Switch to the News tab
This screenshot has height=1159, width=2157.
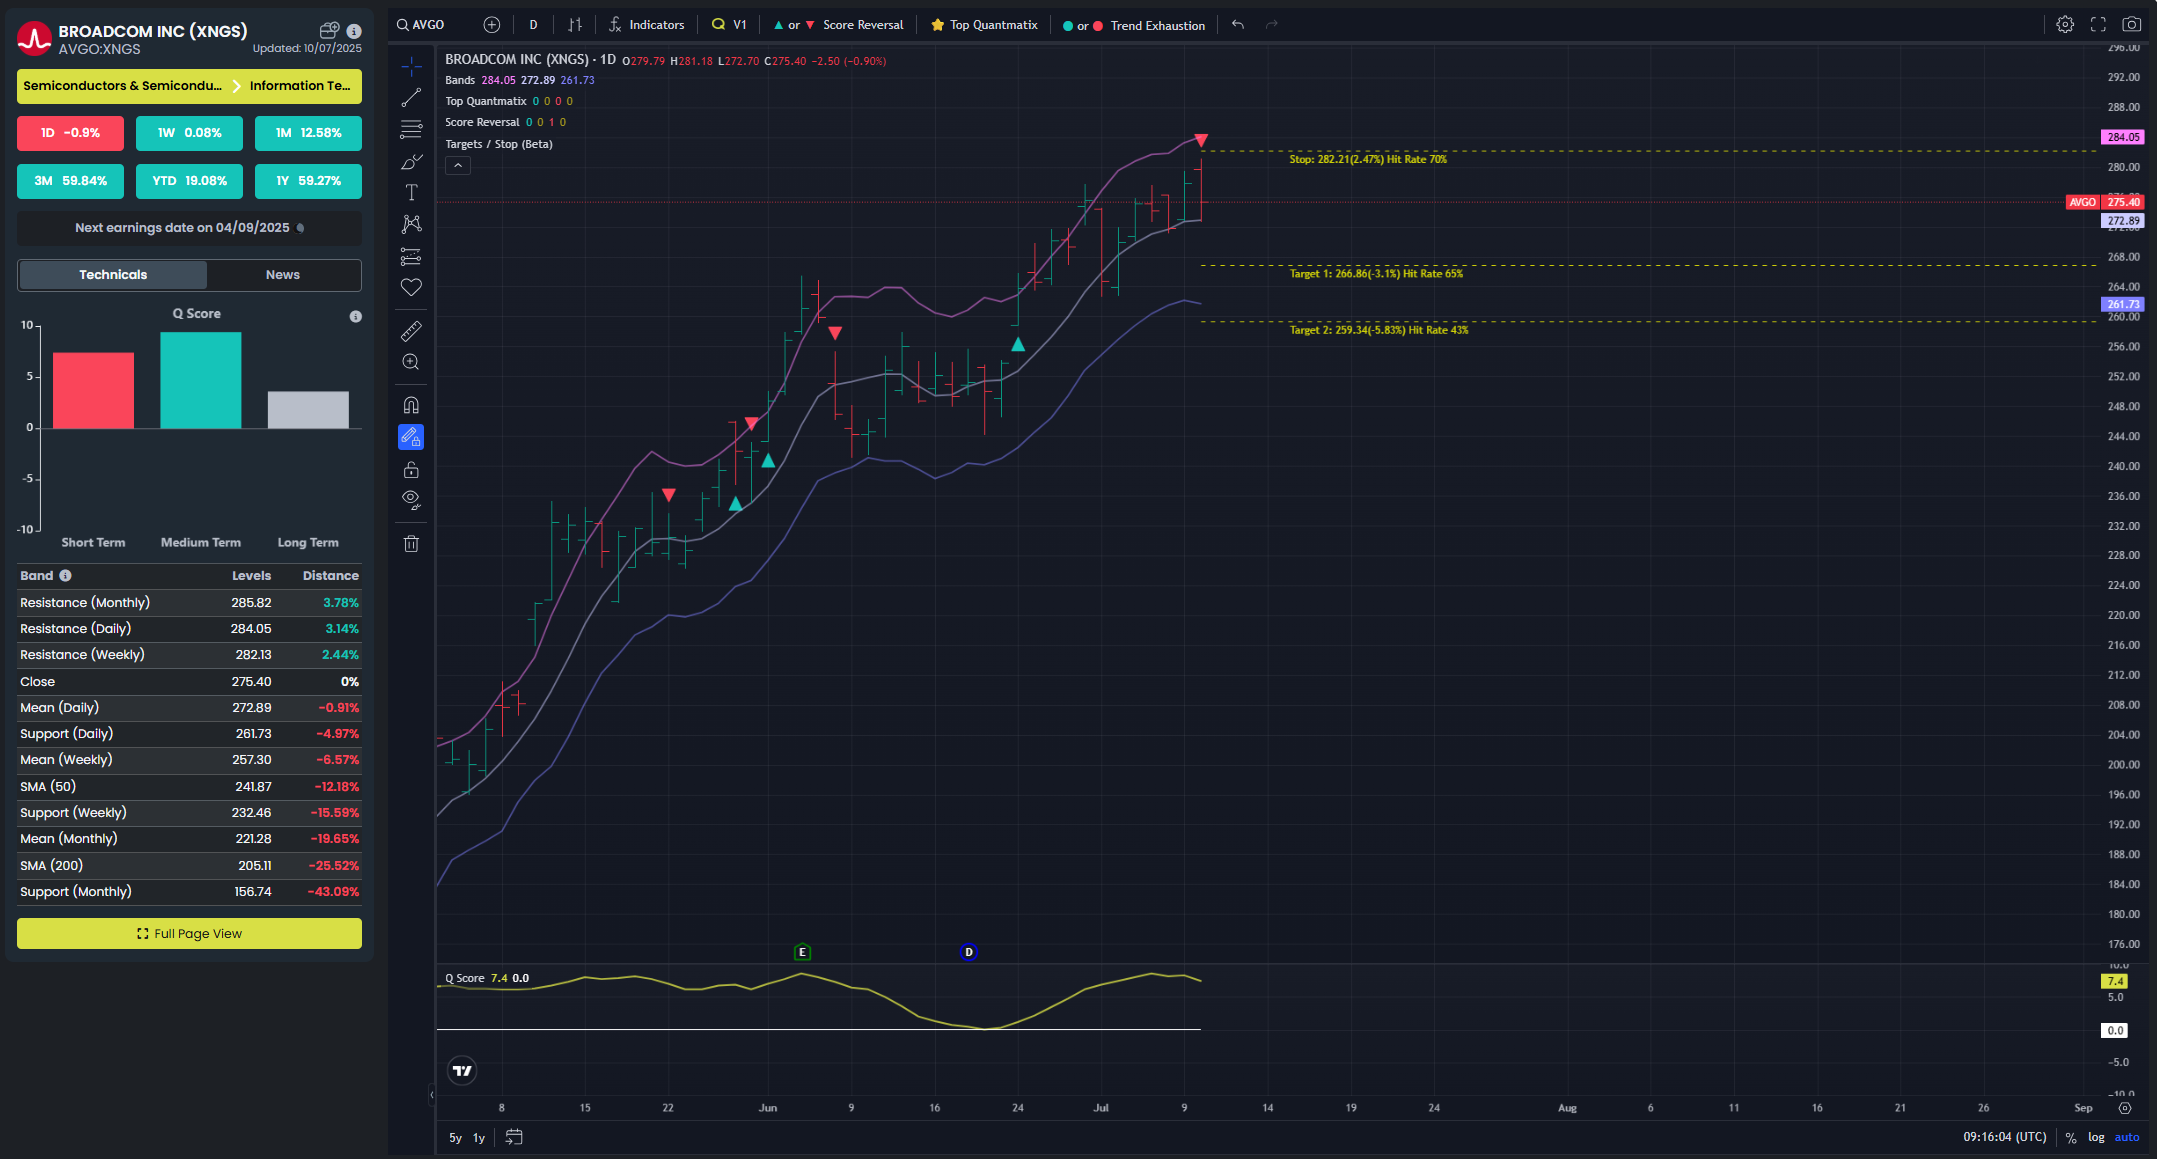pos(283,275)
